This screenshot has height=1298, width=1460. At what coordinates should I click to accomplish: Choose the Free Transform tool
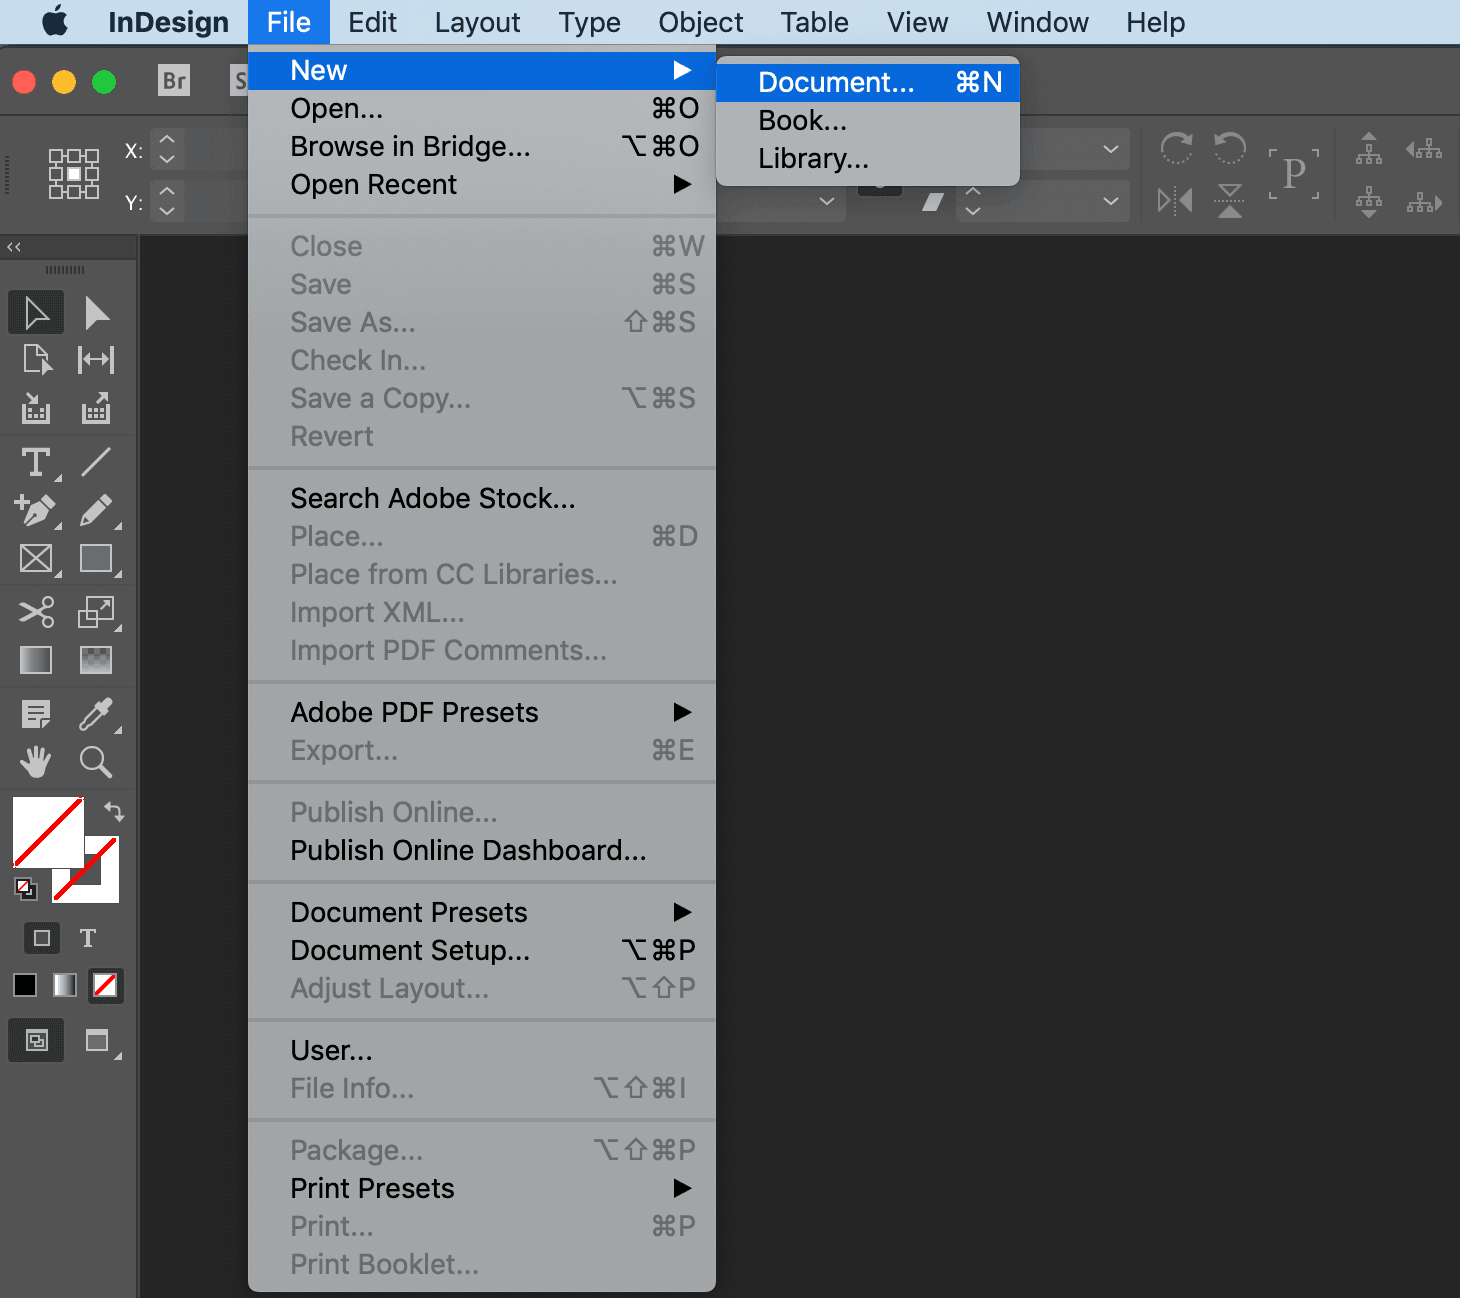[x=96, y=612]
